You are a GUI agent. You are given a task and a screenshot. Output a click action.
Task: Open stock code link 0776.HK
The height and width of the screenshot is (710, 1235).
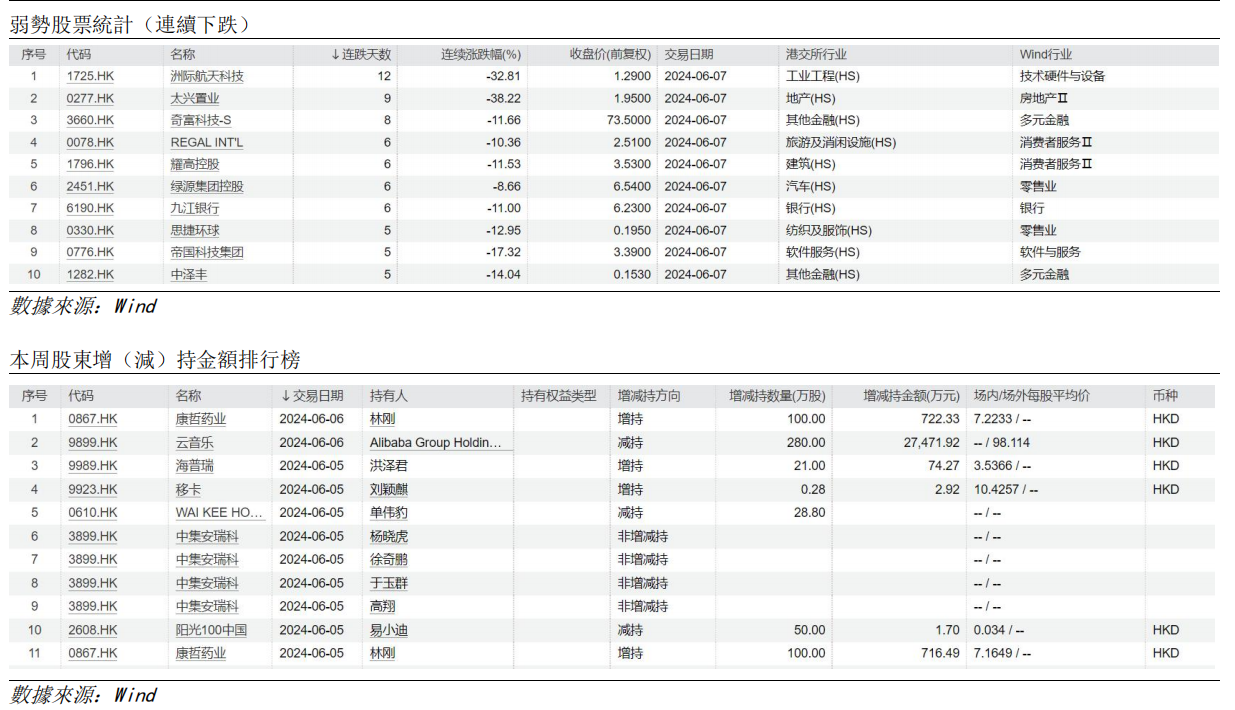click(90, 252)
